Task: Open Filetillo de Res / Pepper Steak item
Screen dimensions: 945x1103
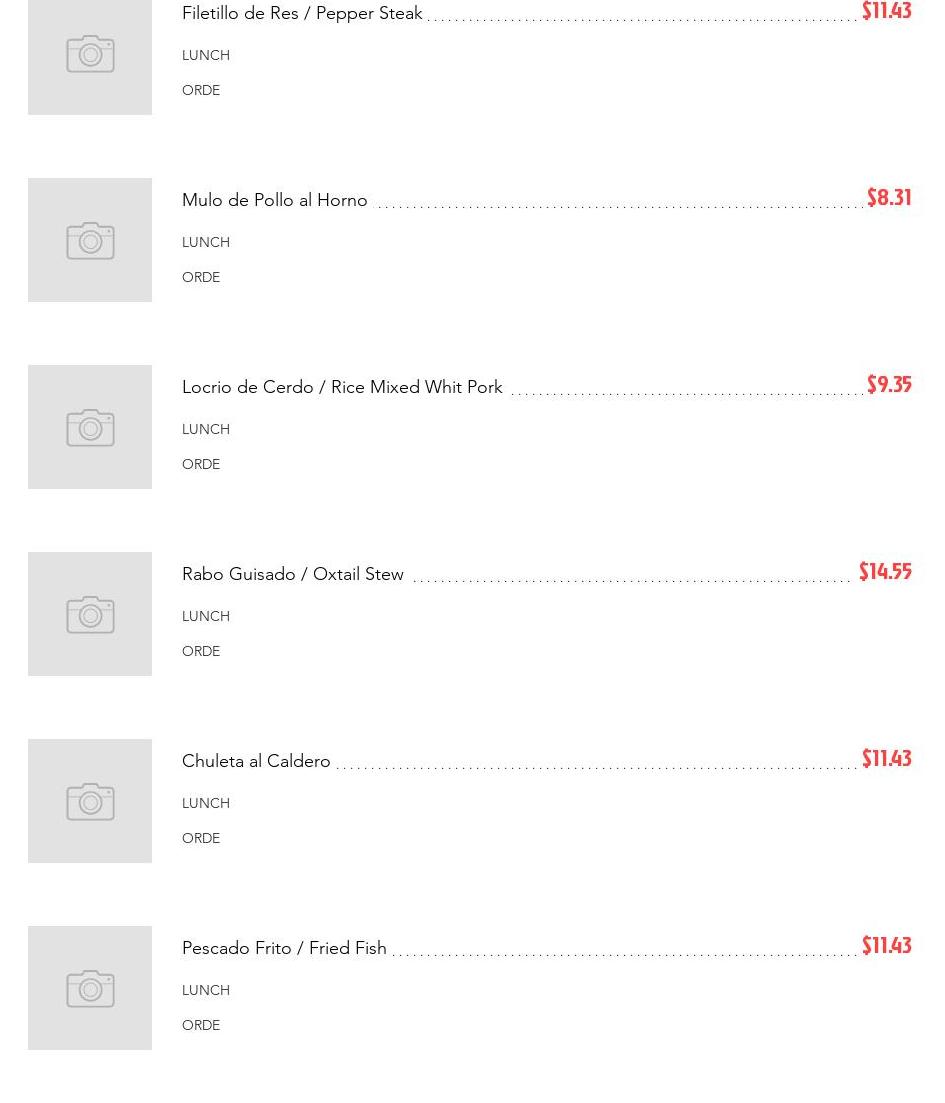Action: [302, 13]
